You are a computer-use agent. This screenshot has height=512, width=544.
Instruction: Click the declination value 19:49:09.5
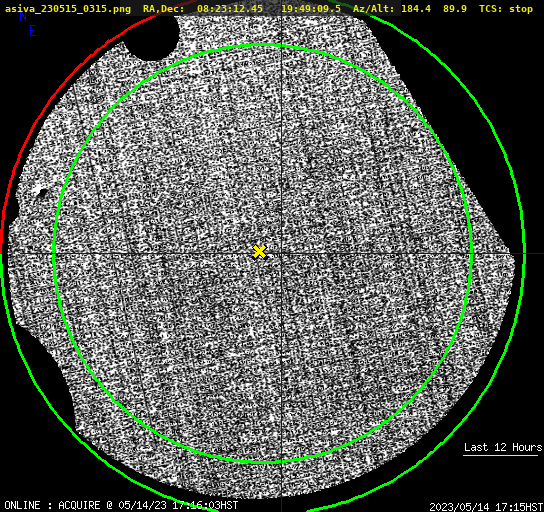tap(311, 9)
